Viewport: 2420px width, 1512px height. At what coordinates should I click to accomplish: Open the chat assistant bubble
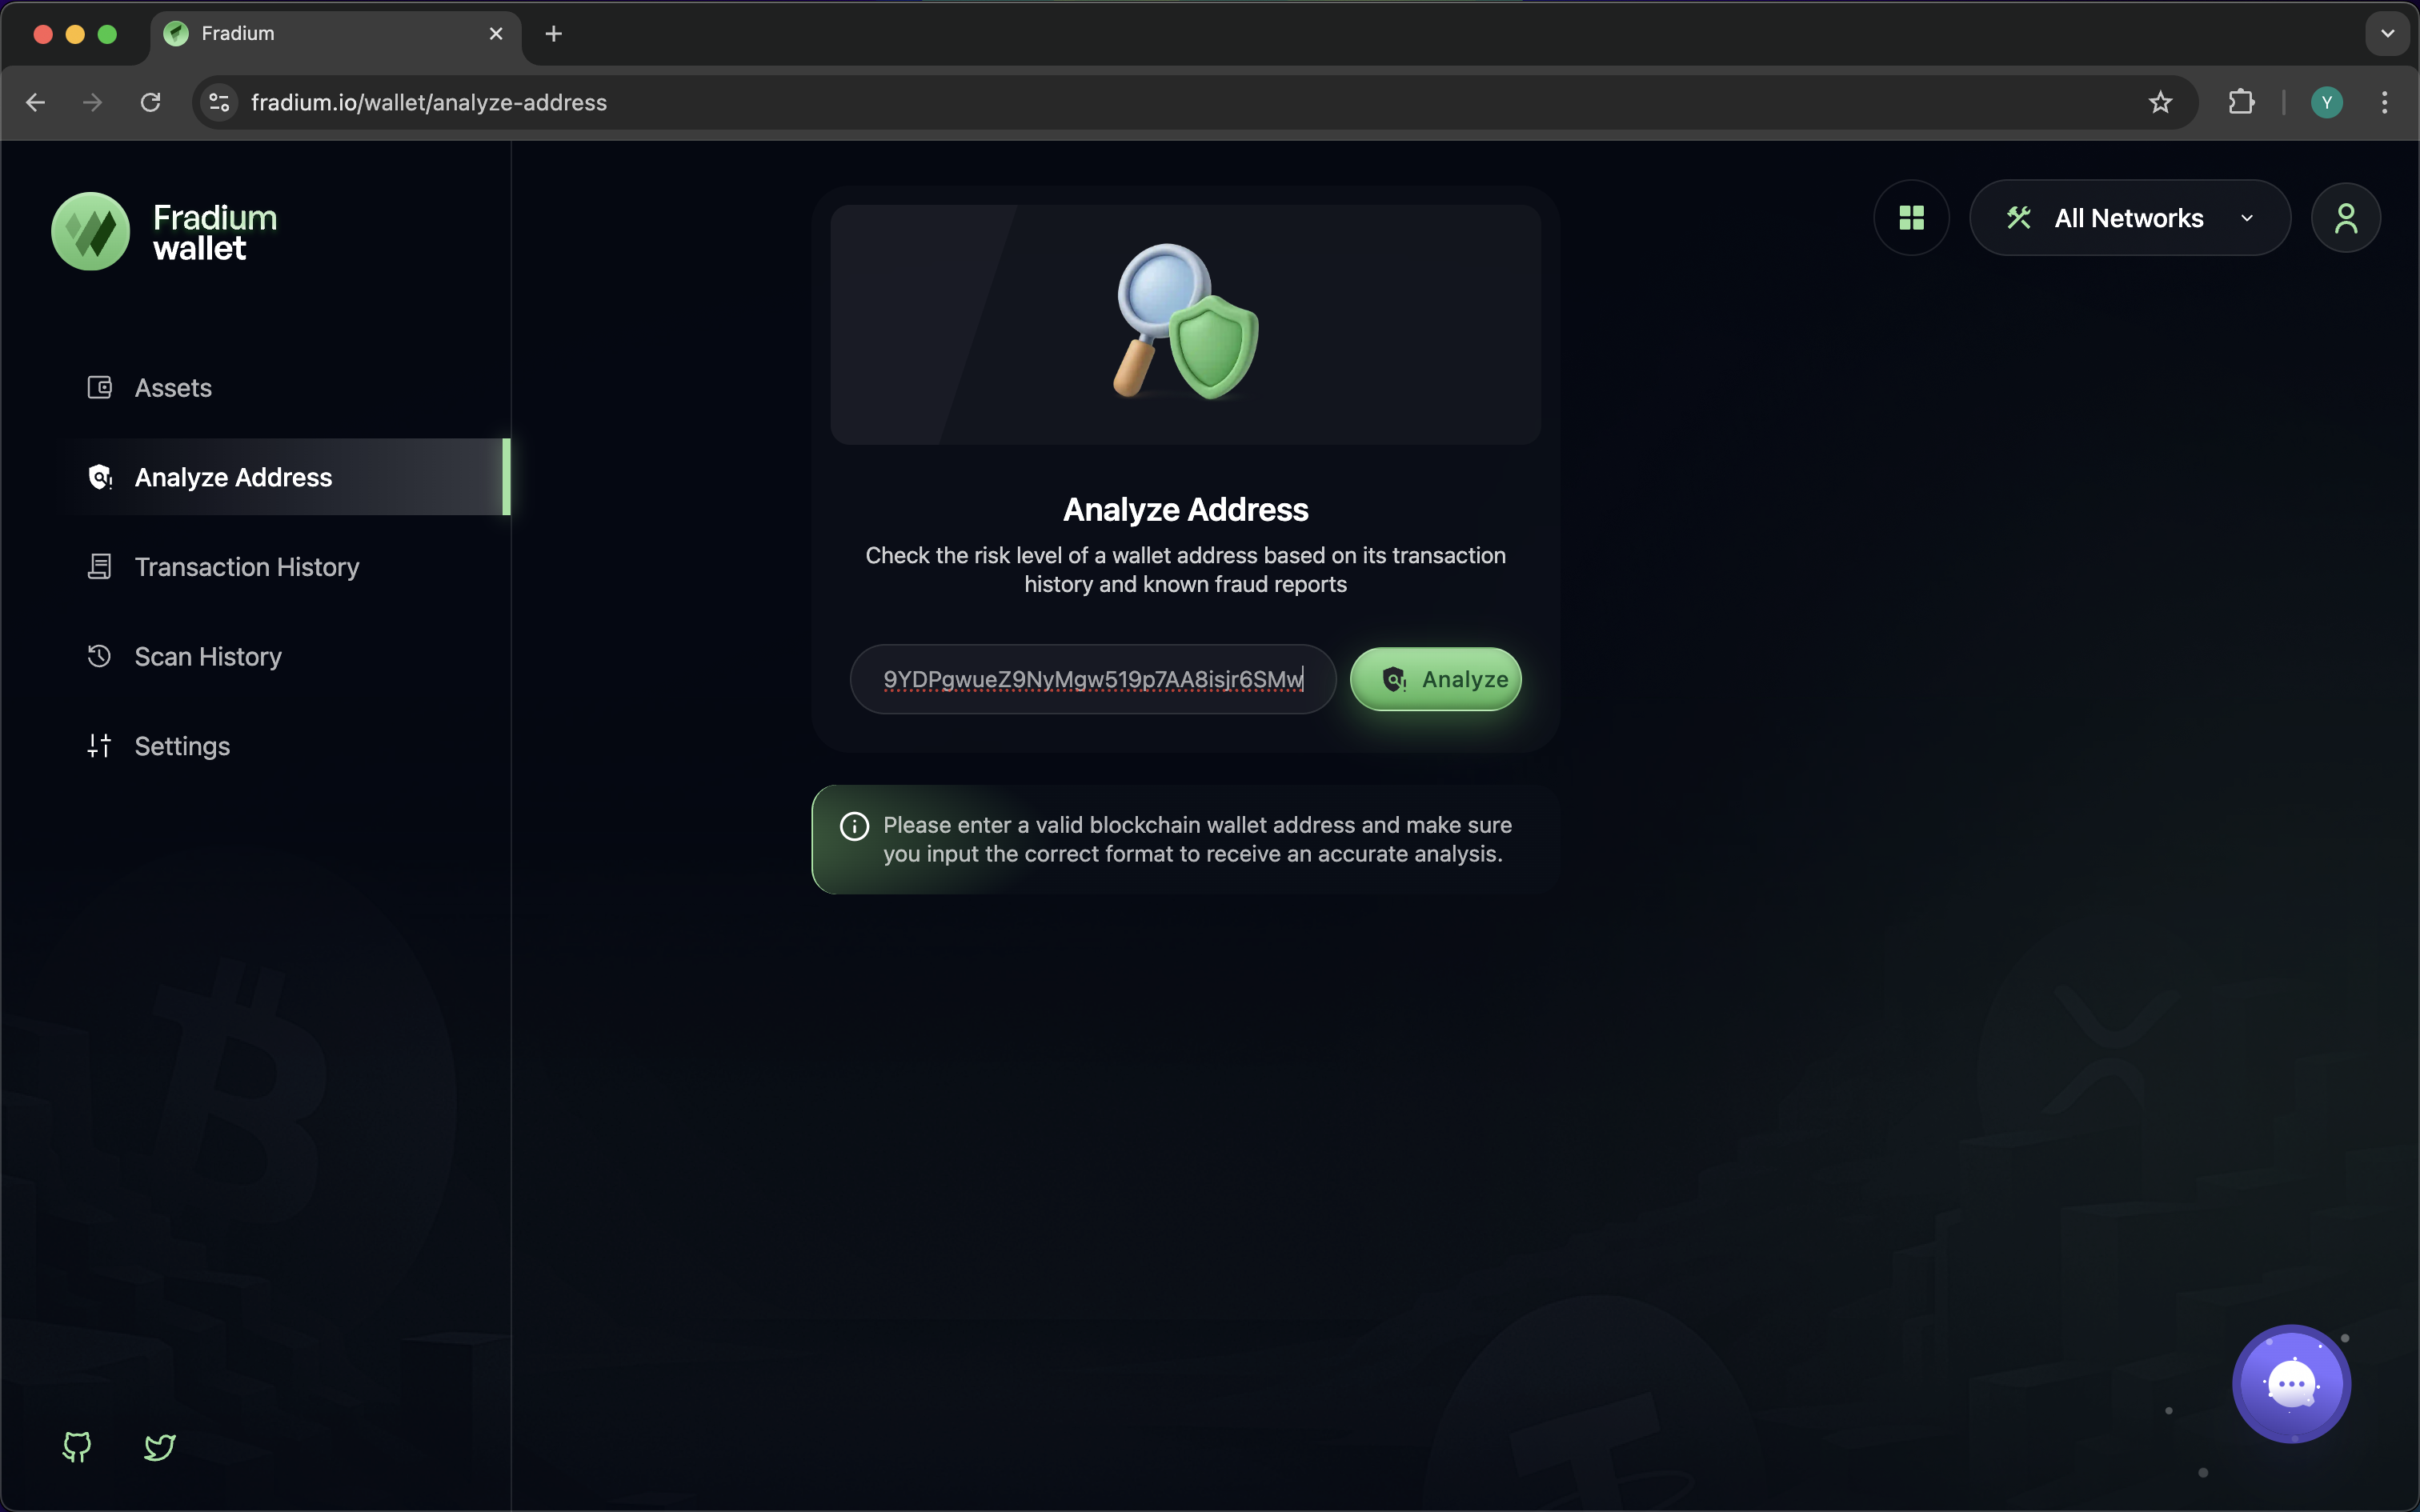point(2291,1384)
